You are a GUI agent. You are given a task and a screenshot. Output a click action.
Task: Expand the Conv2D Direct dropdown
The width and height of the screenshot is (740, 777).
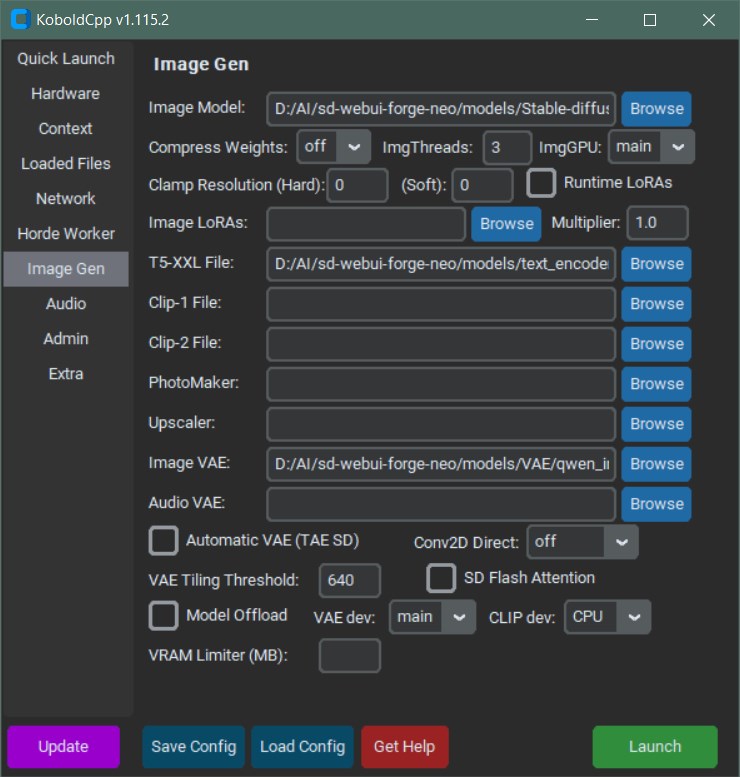pyautogui.click(x=582, y=542)
